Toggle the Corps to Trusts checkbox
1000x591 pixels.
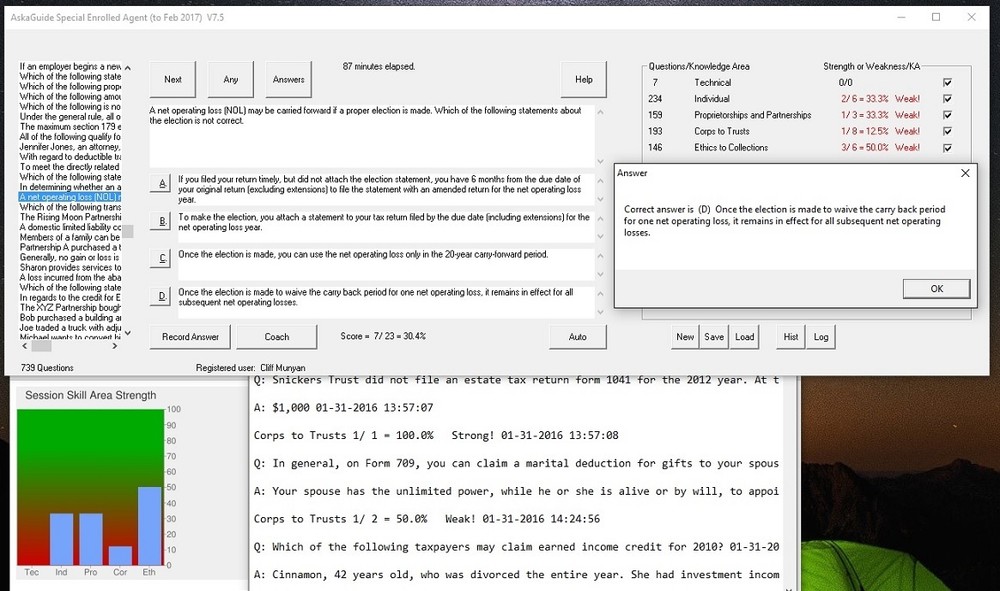(x=946, y=131)
